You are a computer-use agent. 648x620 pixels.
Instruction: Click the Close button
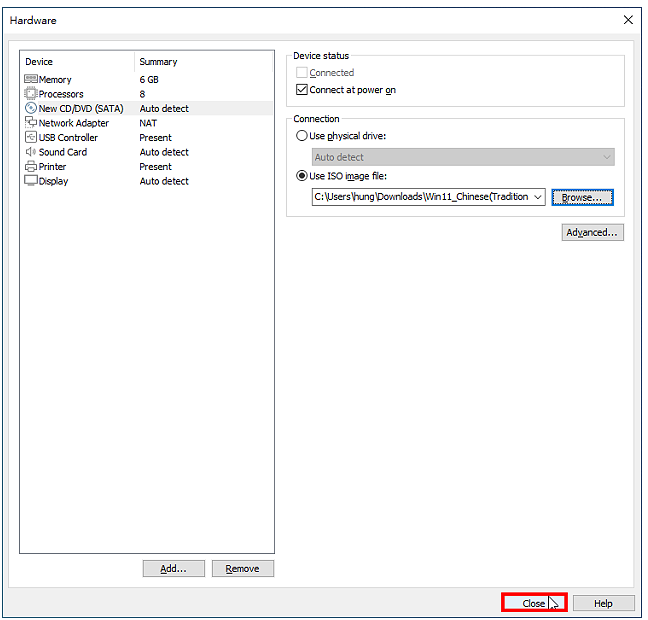pos(534,603)
